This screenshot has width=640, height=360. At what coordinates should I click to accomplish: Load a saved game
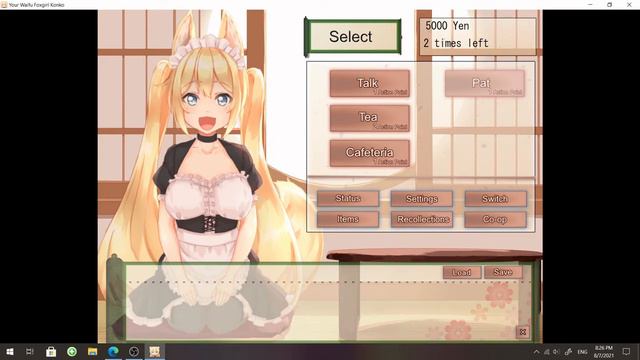(x=462, y=272)
